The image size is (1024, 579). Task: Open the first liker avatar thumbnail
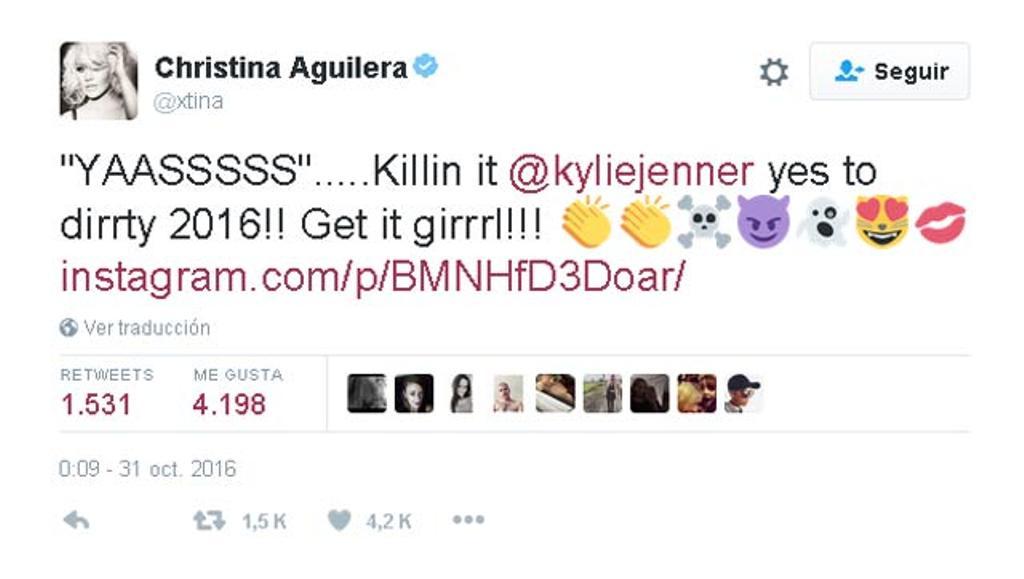(367, 393)
